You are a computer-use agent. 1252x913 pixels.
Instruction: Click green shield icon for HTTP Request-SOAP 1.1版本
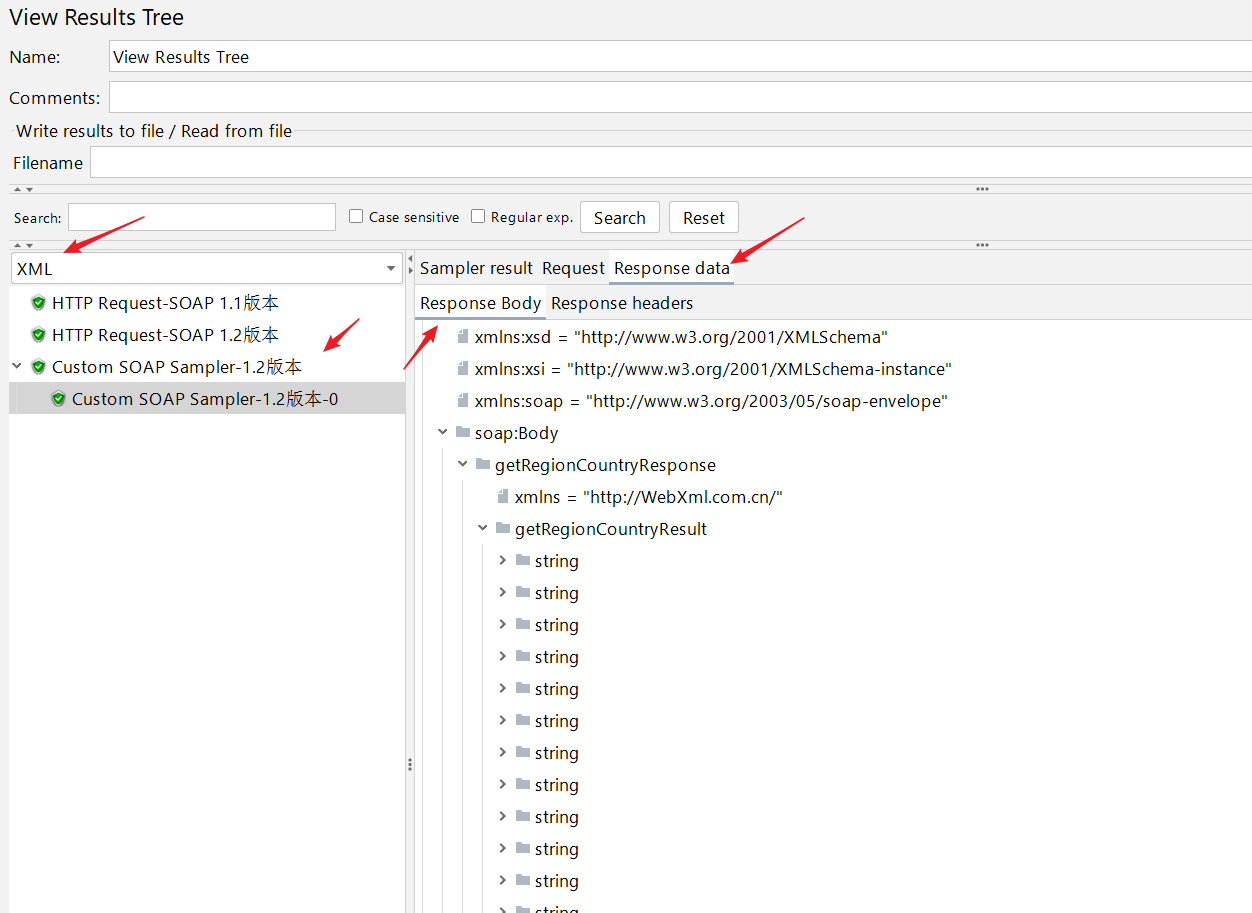[x=38, y=303]
